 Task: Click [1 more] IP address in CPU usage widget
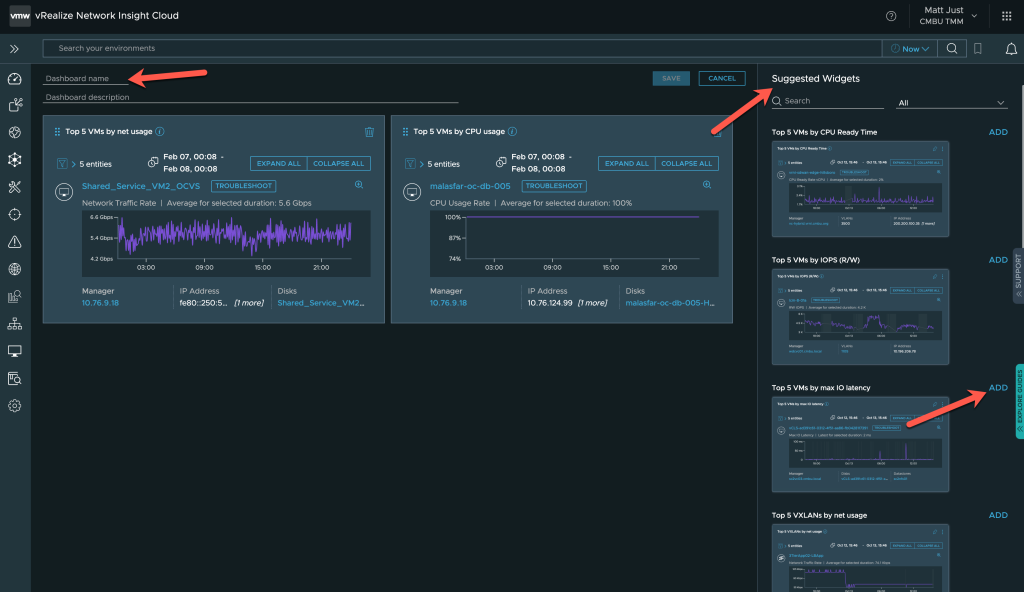coord(592,303)
